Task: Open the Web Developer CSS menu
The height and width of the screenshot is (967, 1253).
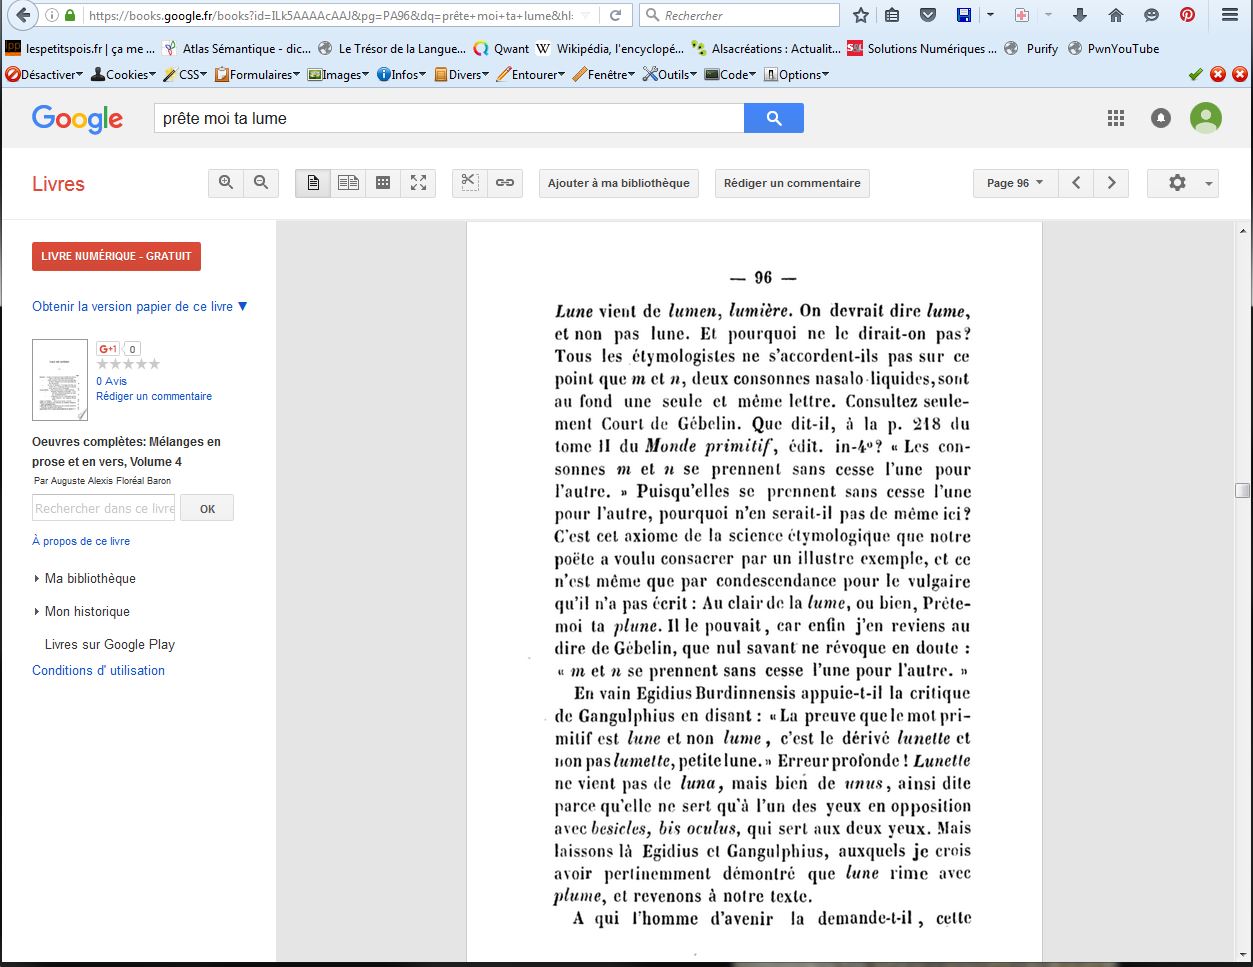Action: 186,75
